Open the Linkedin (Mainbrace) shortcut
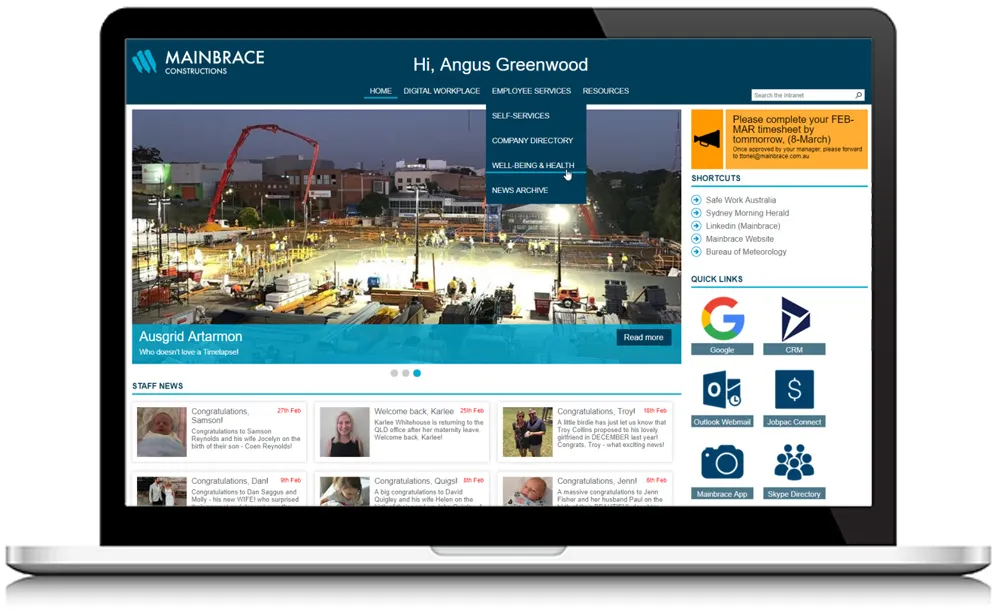The image size is (1000, 616). 743,226
